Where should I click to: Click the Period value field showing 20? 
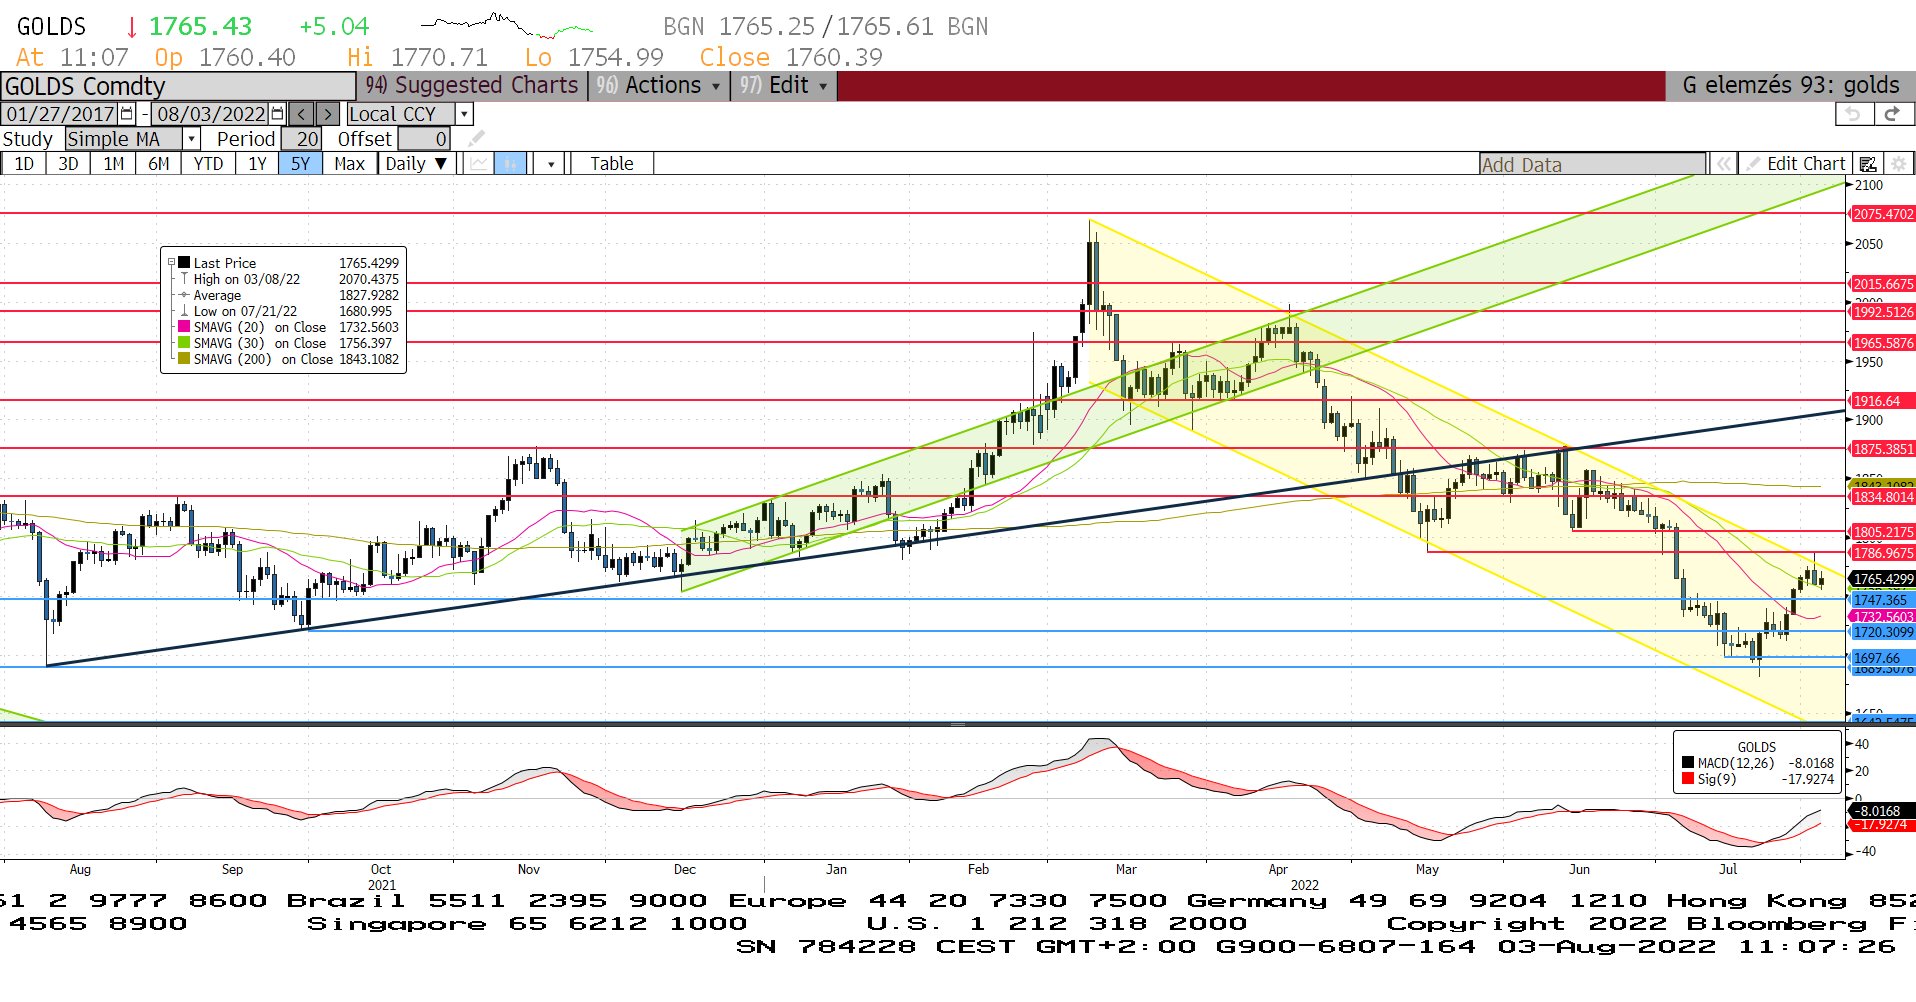[301, 139]
